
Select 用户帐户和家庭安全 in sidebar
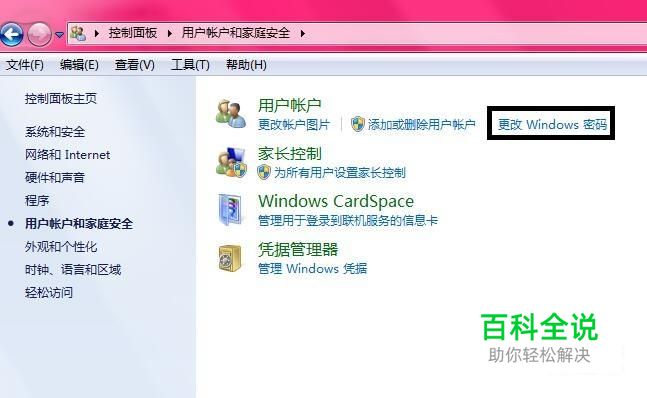pos(79,224)
